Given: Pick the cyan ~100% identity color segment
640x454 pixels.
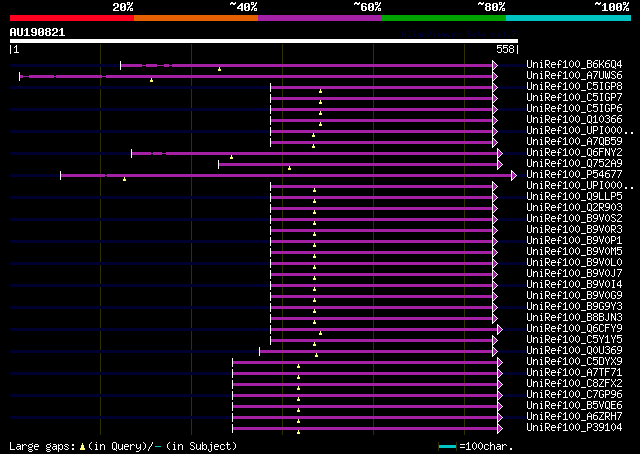Looking at the screenshot, I should tap(569, 18).
